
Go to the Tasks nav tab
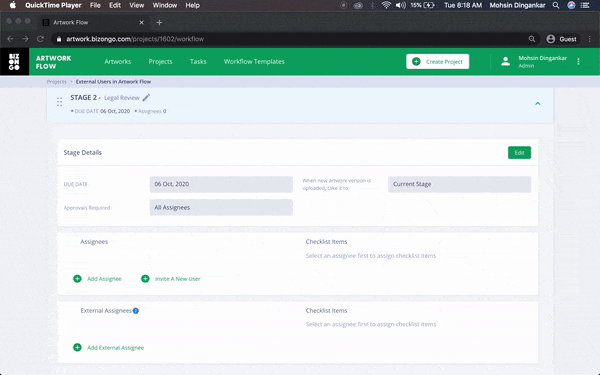[x=198, y=62]
